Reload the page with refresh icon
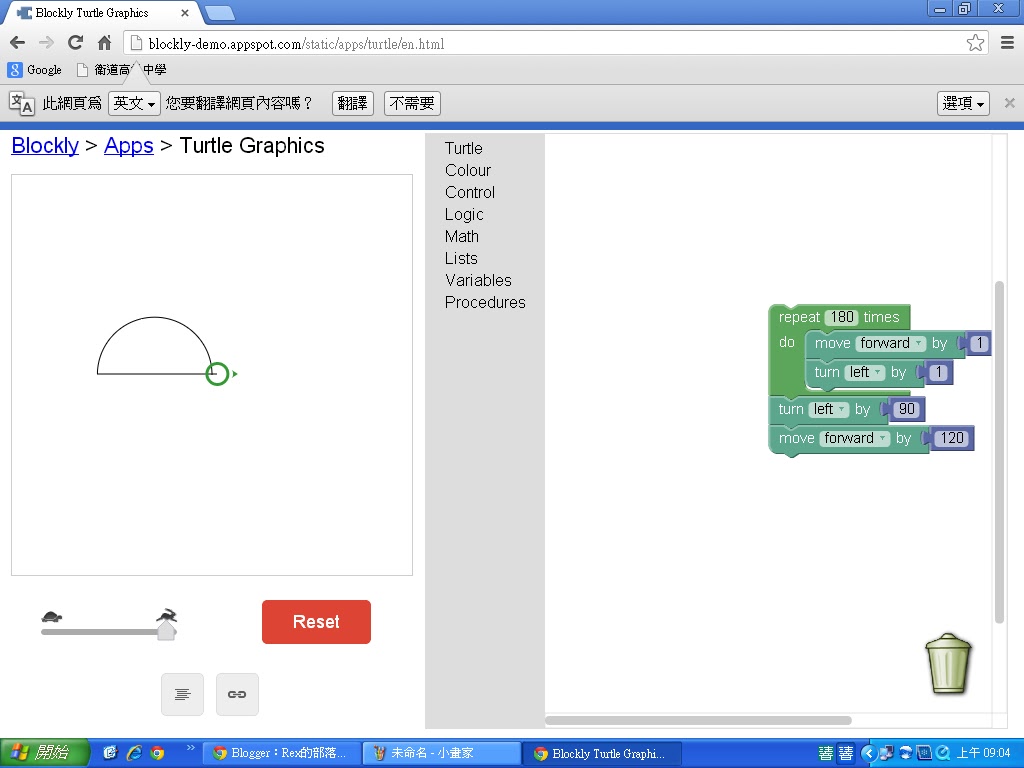This screenshot has height=768, width=1024. click(75, 43)
